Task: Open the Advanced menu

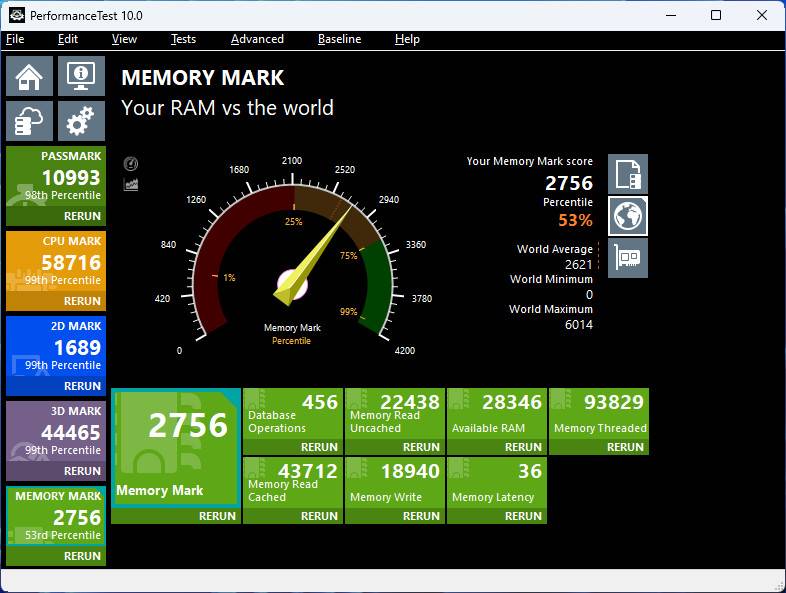Action: (x=257, y=39)
